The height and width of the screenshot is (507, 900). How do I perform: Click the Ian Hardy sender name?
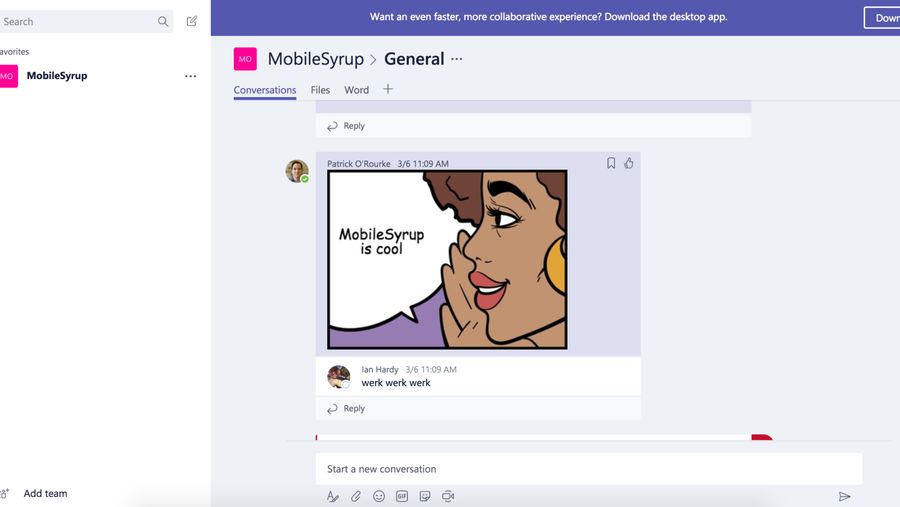[379, 369]
